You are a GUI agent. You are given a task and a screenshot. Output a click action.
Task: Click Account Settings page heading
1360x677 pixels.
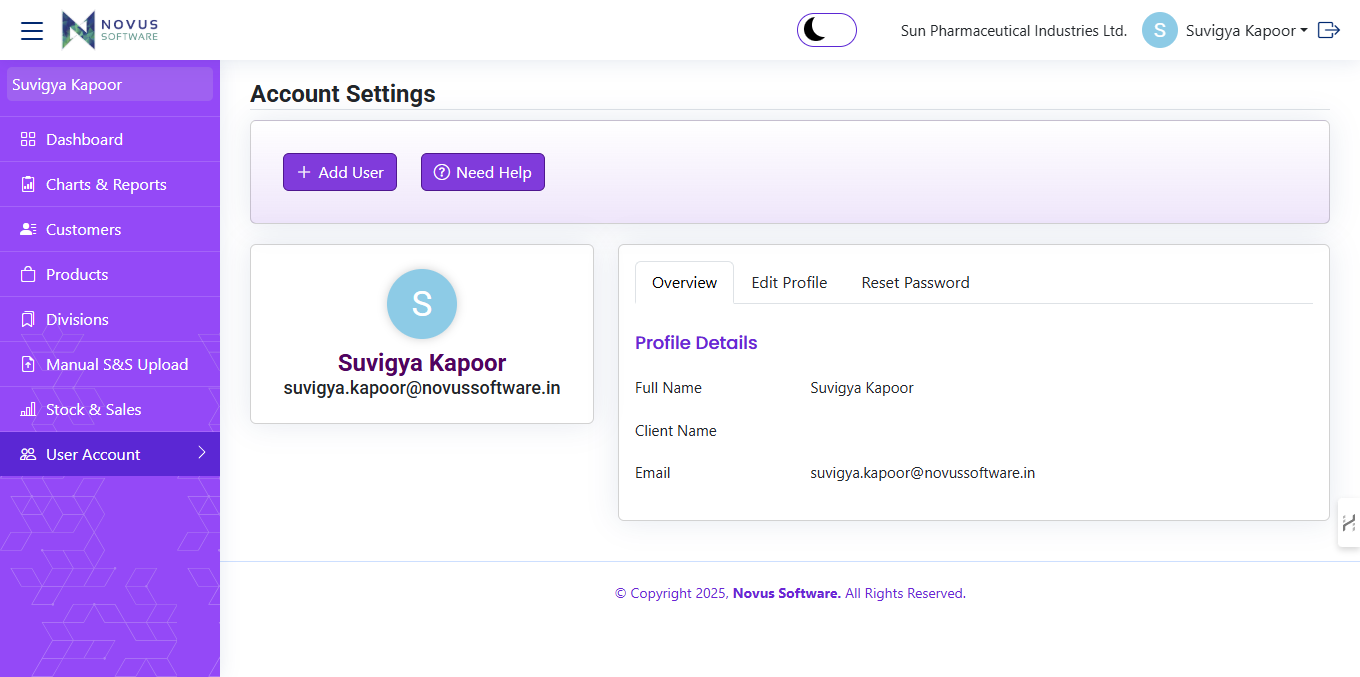click(x=343, y=94)
